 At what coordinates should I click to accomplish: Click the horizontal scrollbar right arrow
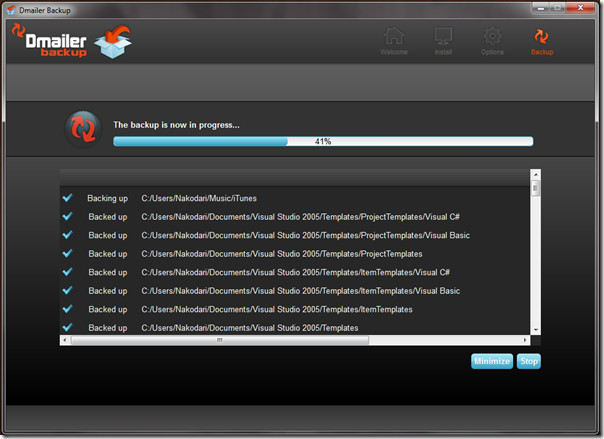(x=525, y=340)
